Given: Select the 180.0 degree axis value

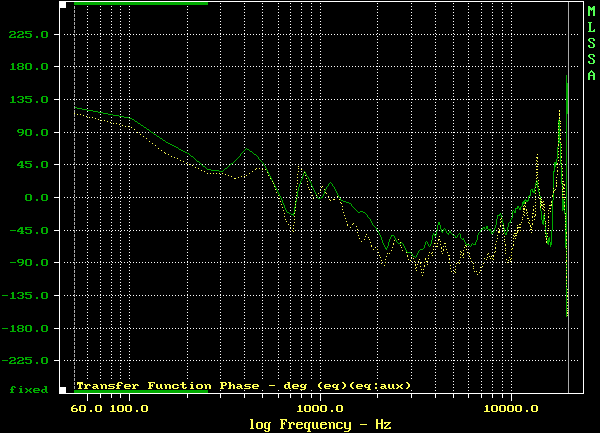Looking at the screenshot, I should click(x=29, y=67).
